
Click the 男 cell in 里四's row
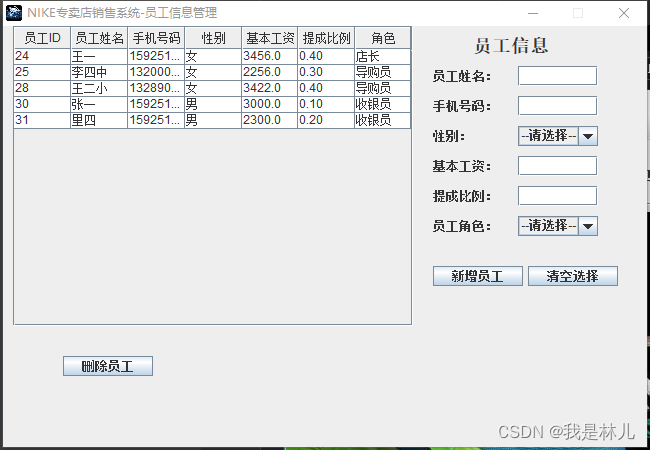213,121
